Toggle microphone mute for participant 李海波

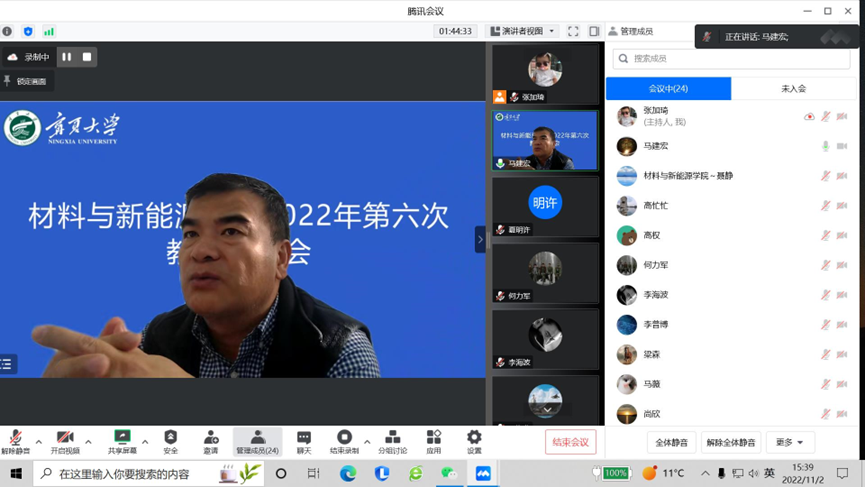pos(825,295)
